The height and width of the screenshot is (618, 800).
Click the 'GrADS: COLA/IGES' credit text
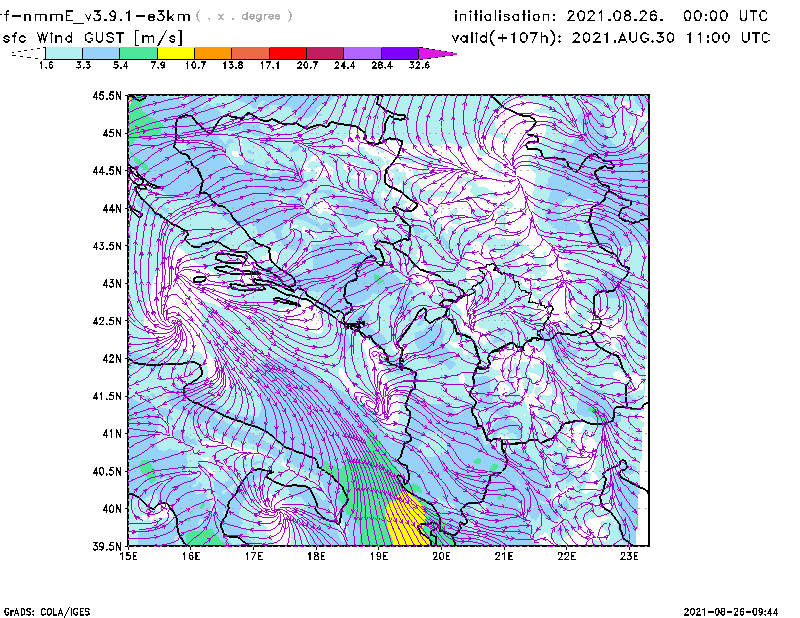pos(47,612)
